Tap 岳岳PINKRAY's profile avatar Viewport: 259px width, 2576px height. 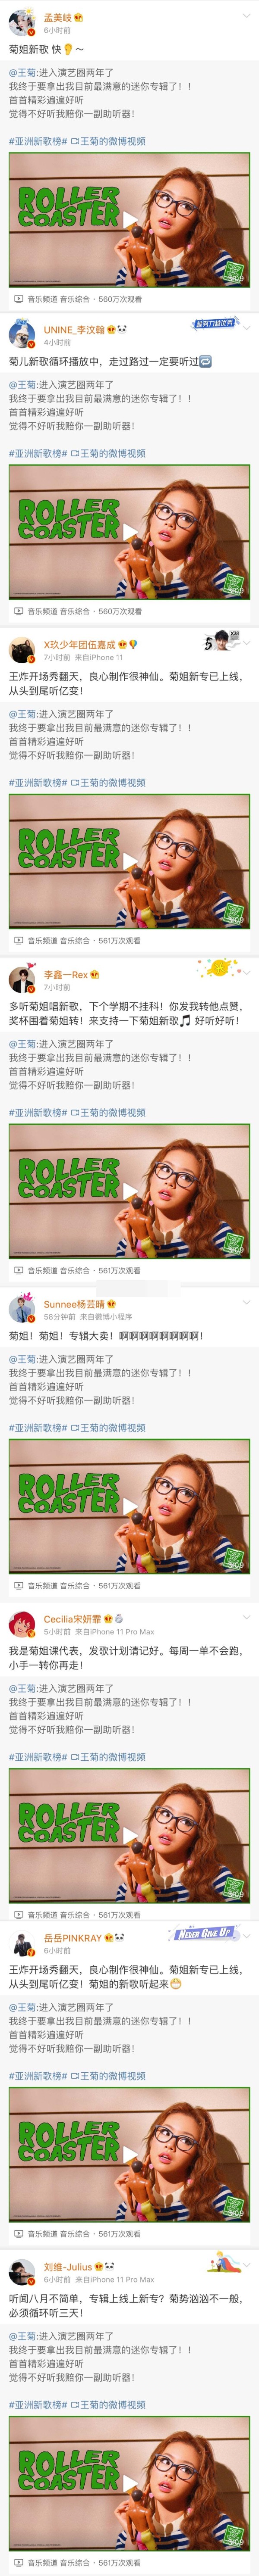coord(23,1943)
